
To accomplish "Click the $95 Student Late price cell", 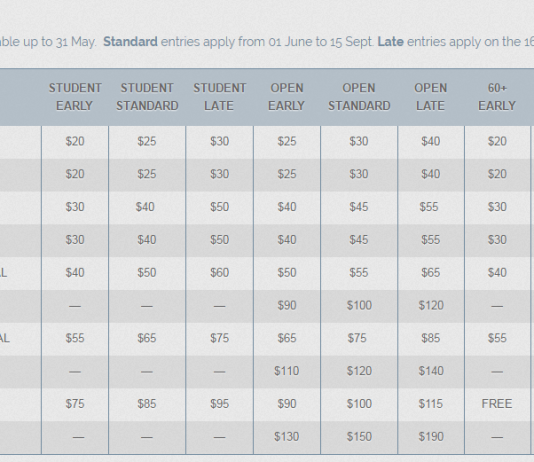I will pos(220,404).
